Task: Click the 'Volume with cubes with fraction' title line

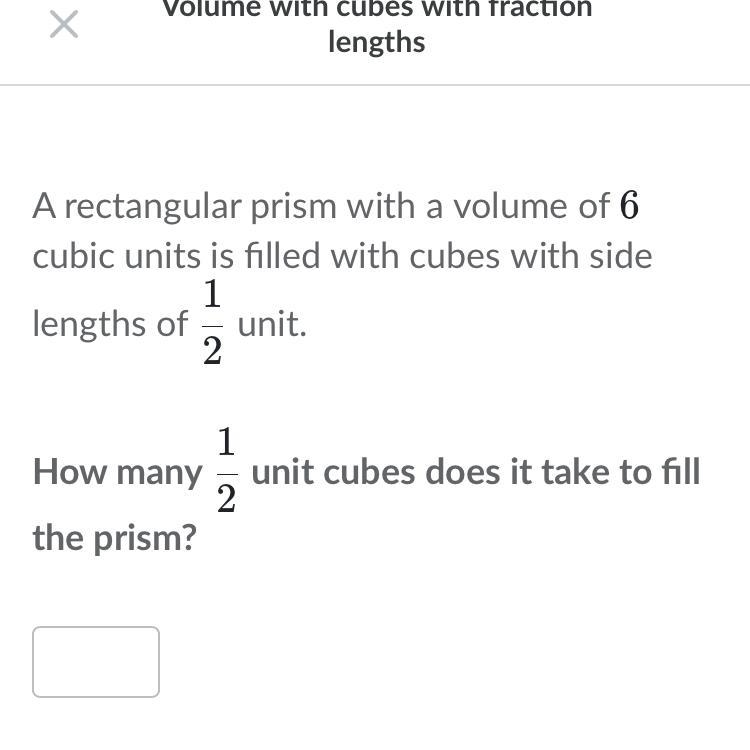Action: (x=377, y=9)
